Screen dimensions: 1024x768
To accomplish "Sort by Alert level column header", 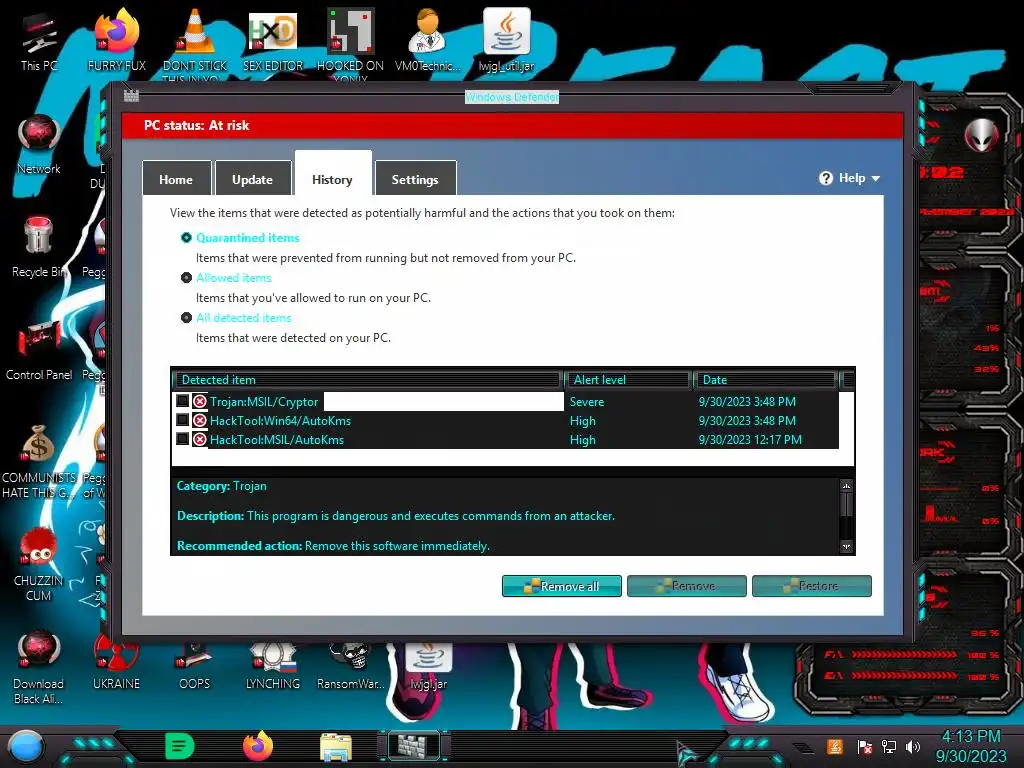I will [629, 379].
